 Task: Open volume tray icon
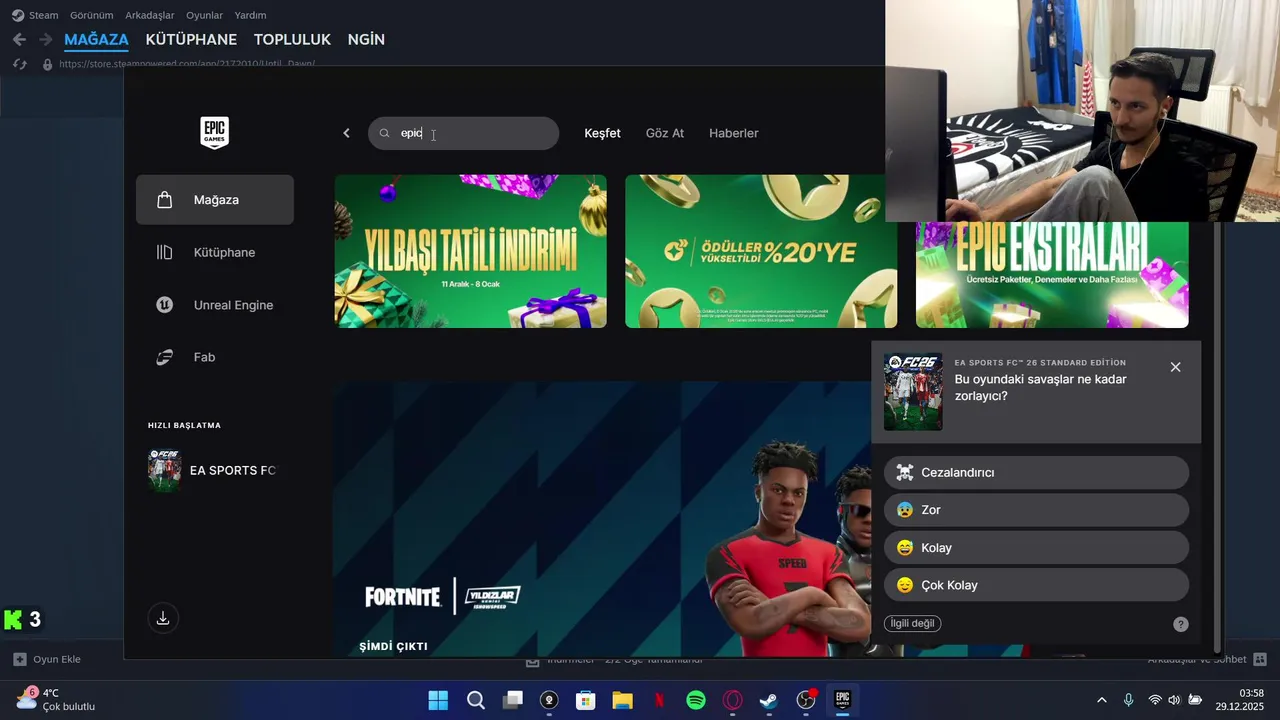pyautogui.click(x=1174, y=700)
